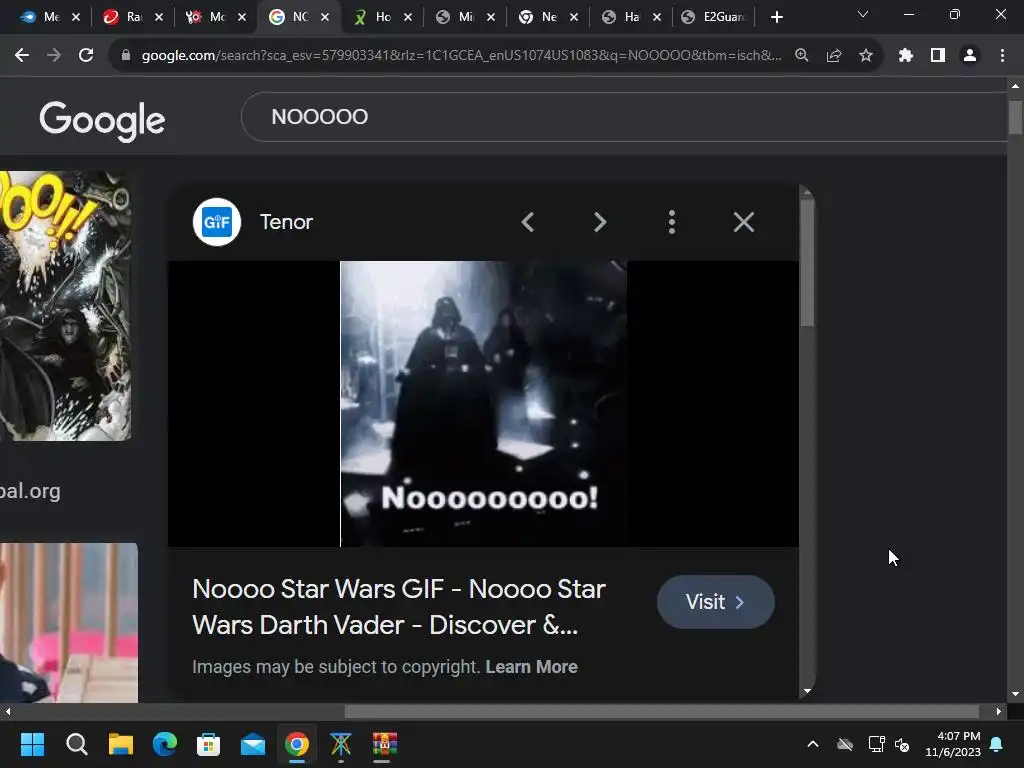This screenshot has width=1024, height=768.
Task: Click the Tenor source name
Action: click(286, 222)
